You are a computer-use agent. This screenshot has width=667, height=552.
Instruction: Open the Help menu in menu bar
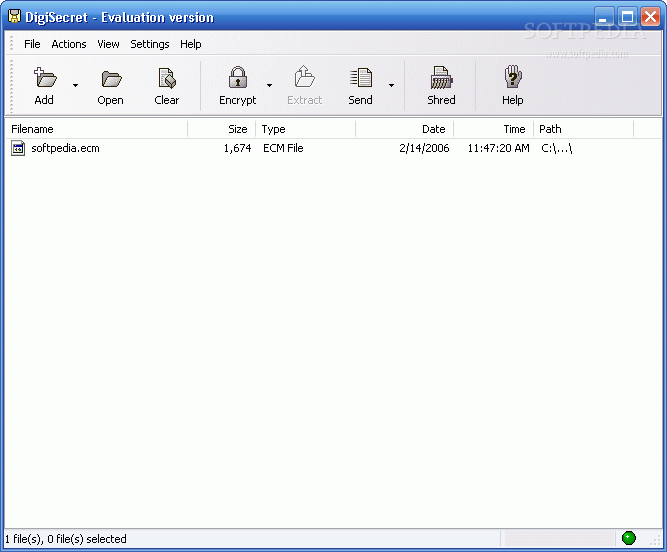(x=190, y=44)
